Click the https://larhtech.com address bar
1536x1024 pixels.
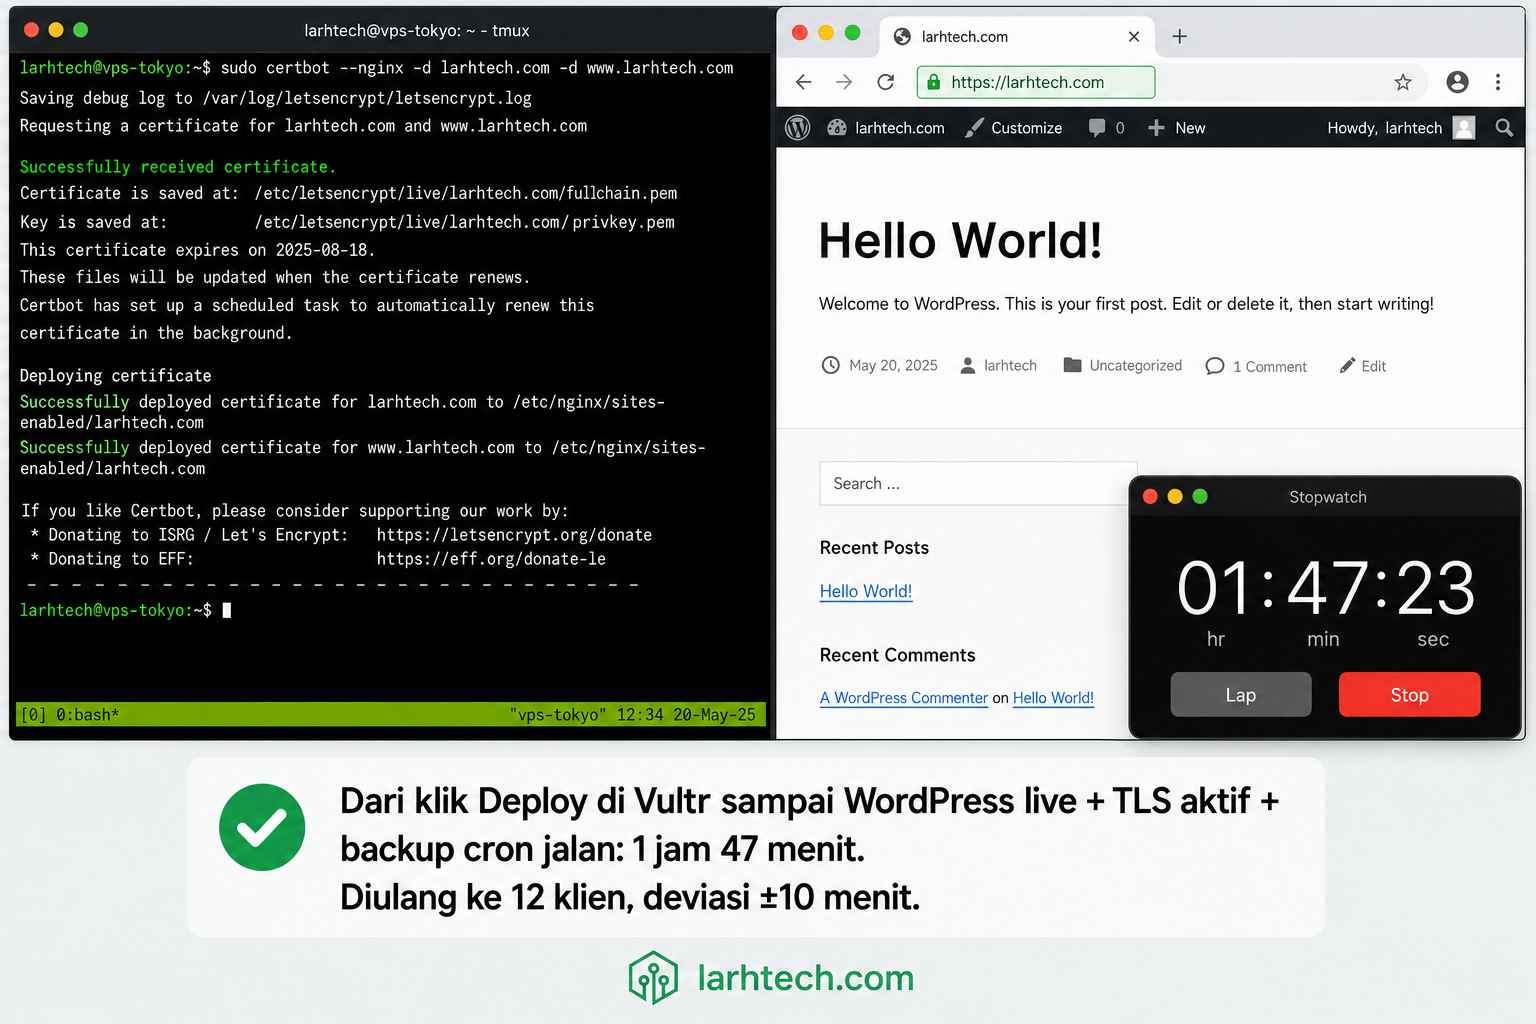[x=1036, y=82]
